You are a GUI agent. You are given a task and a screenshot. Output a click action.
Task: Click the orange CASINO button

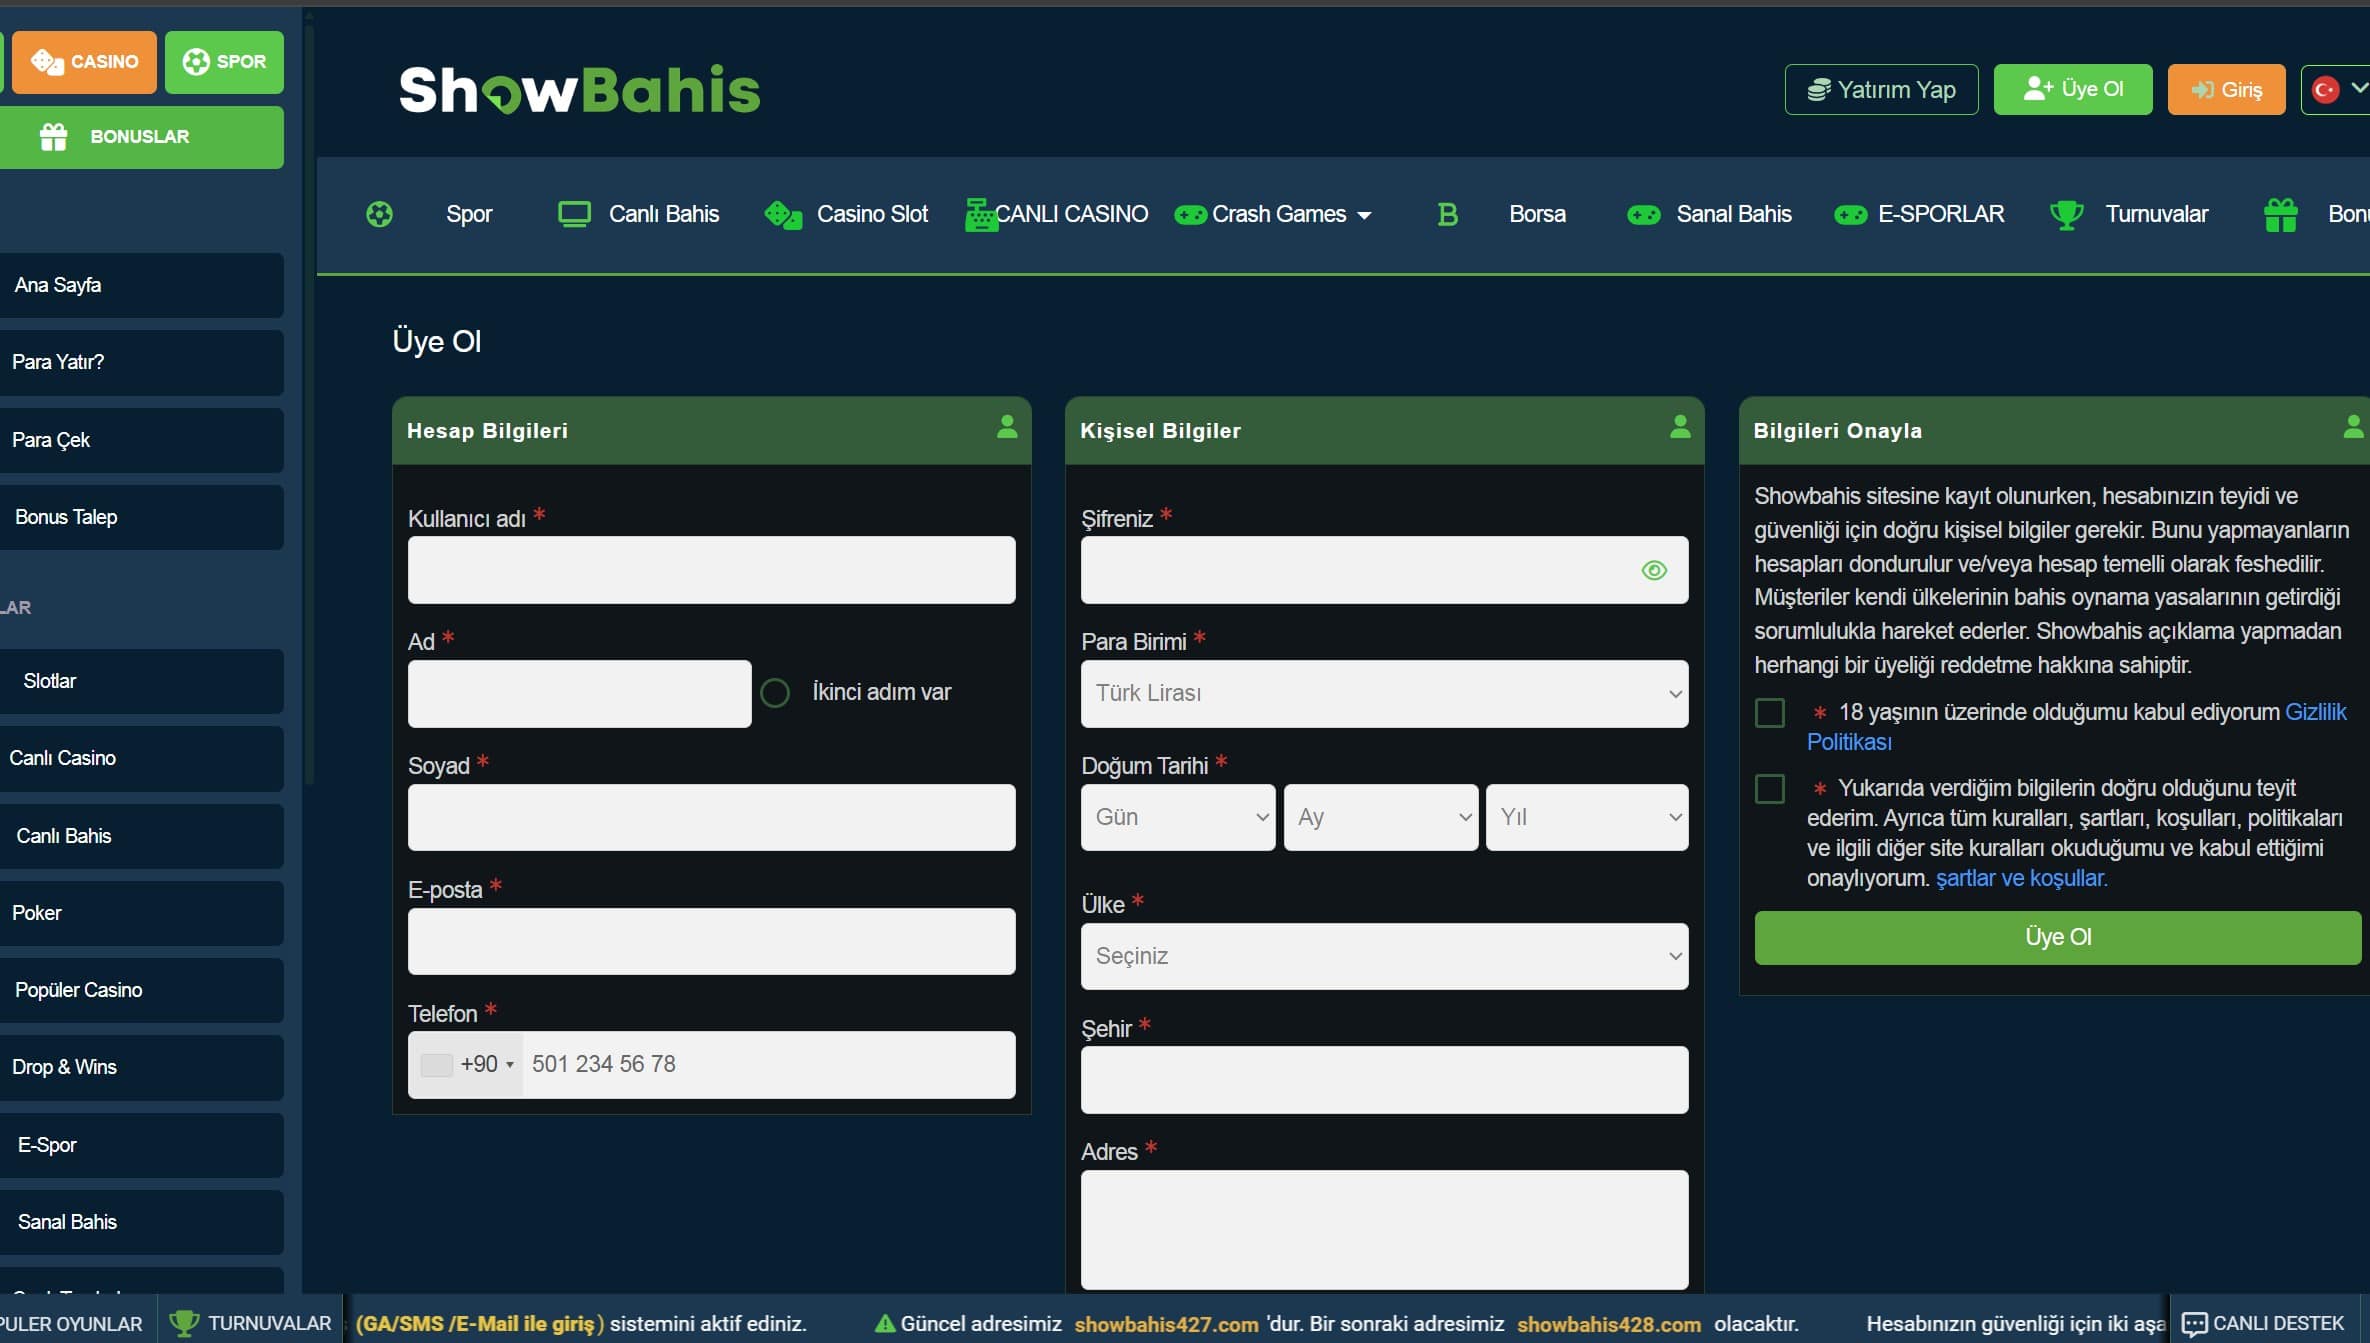pos(84,62)
